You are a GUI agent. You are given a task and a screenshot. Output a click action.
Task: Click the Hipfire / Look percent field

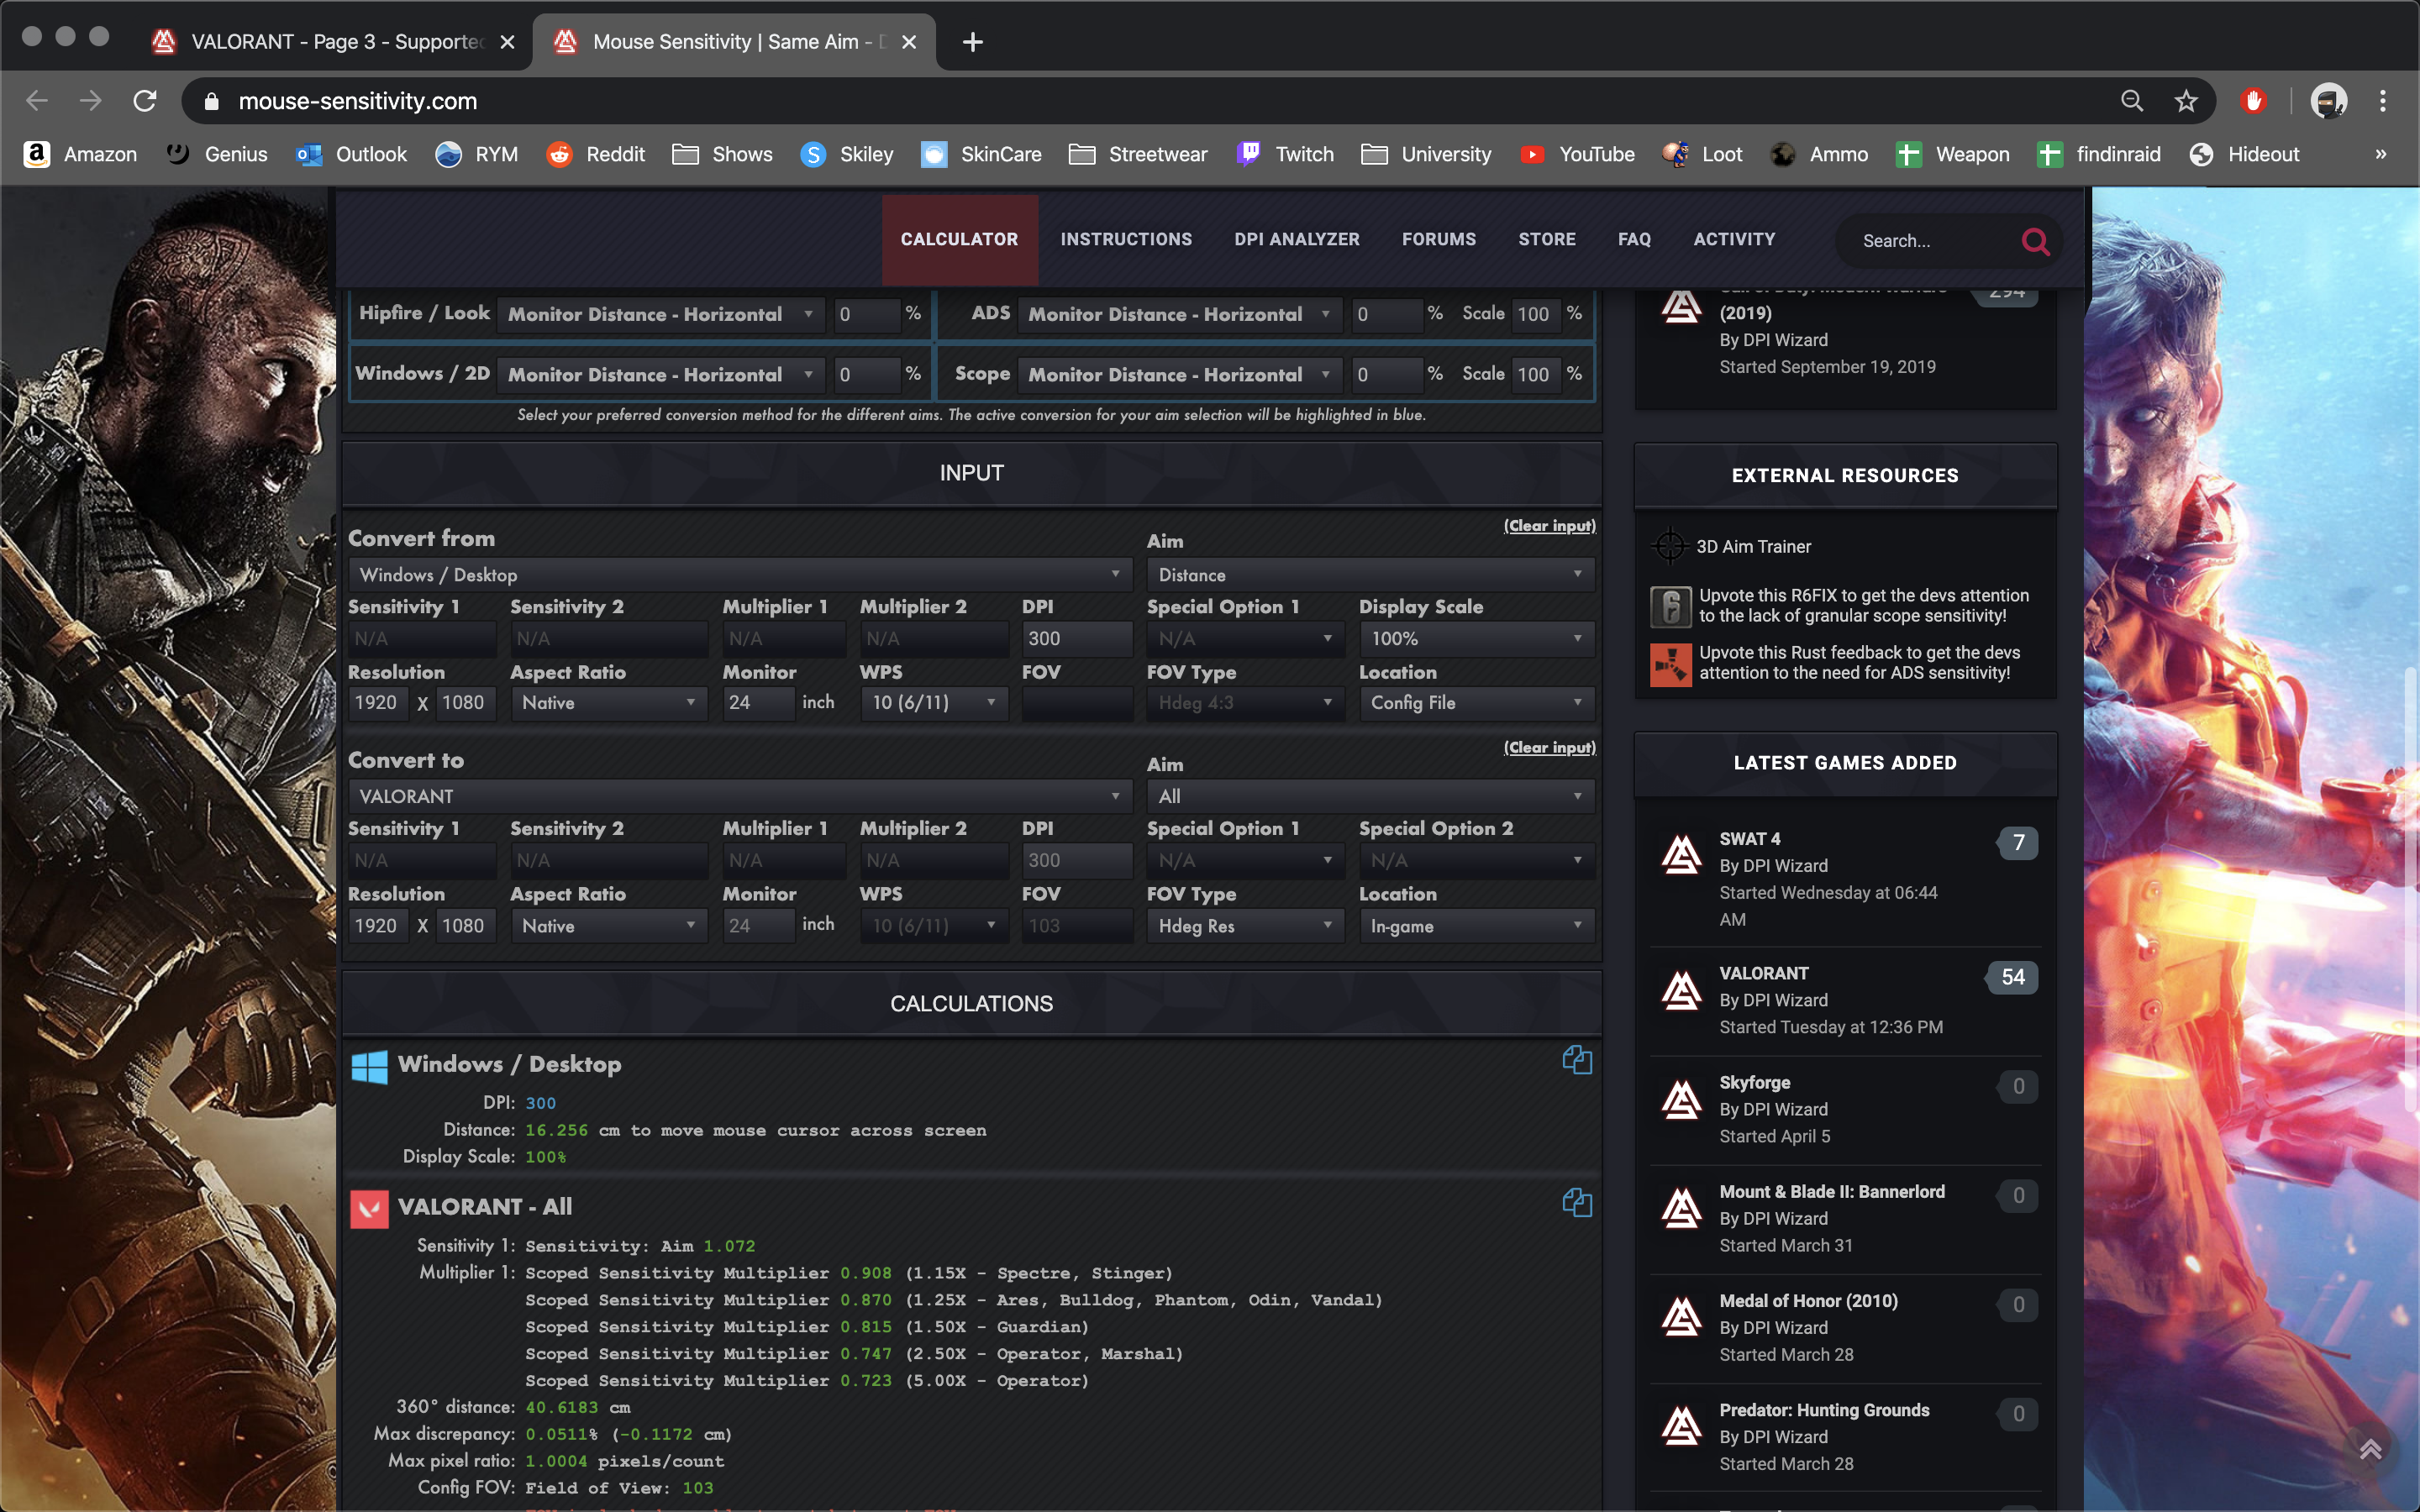coord(866,314)
